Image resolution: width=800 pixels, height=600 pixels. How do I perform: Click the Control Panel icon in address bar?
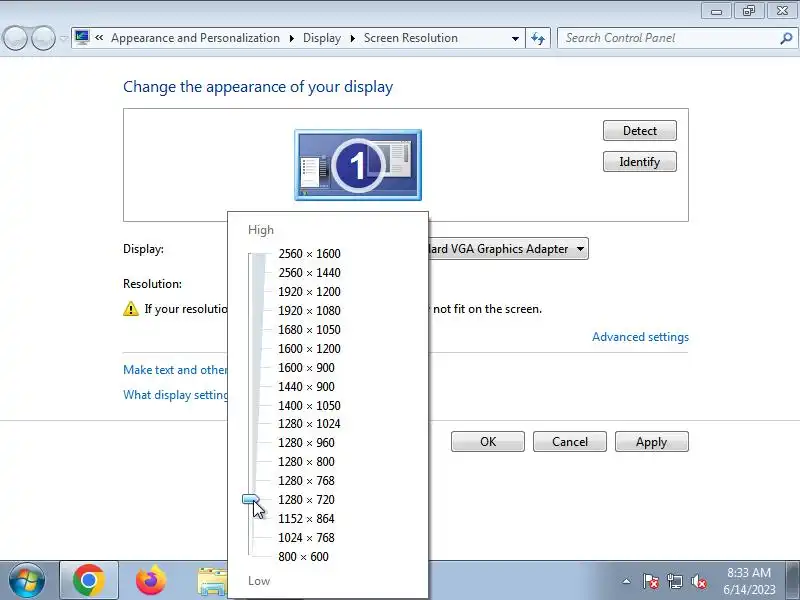point(82,38)
